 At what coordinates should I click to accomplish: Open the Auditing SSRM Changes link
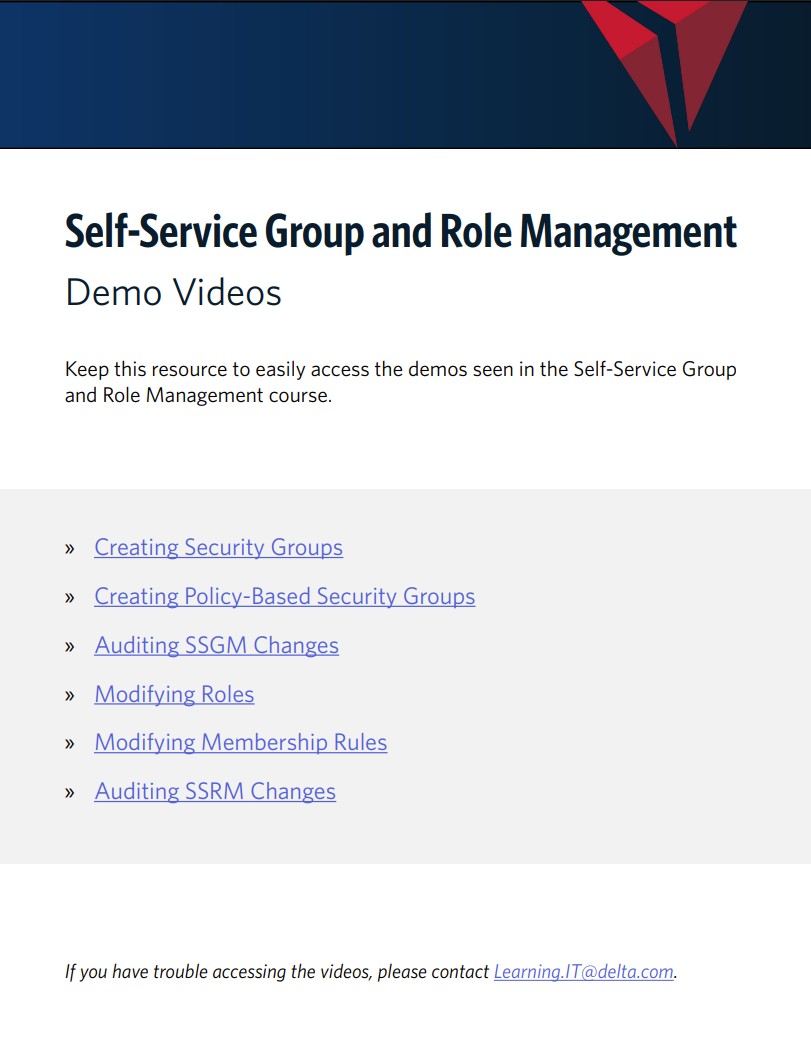215,792
